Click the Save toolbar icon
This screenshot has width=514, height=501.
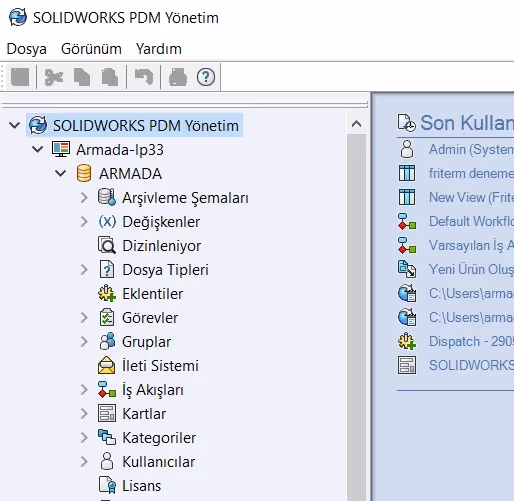click(x=20, y=77)
